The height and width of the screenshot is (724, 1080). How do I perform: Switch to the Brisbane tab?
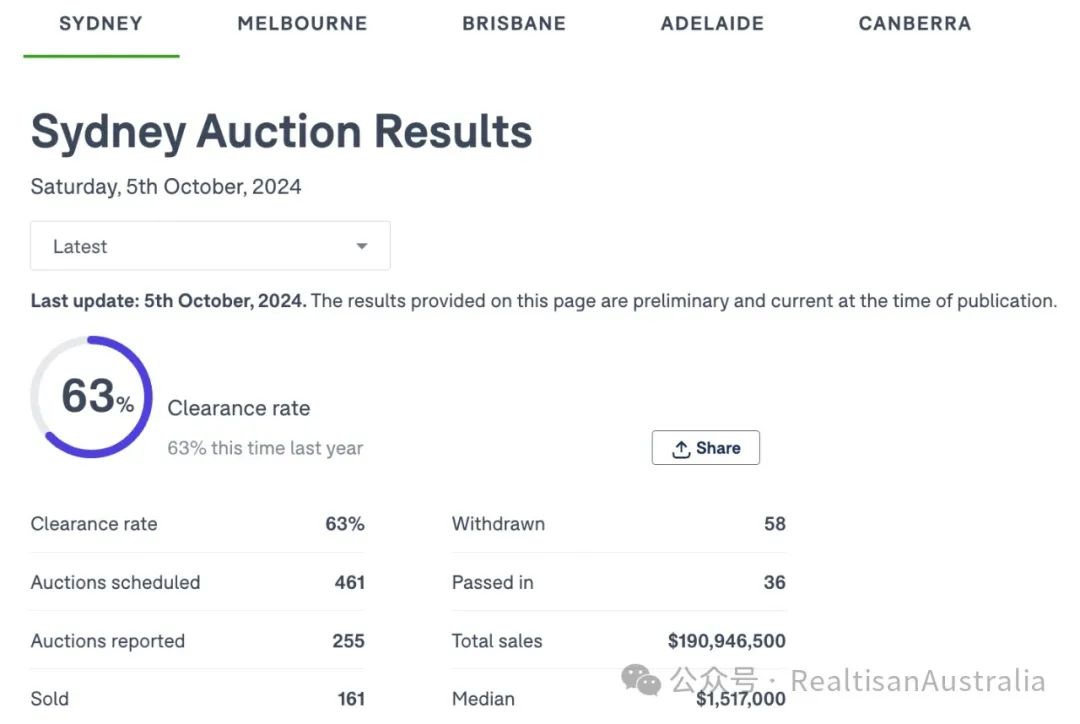[x=514, y=23]
